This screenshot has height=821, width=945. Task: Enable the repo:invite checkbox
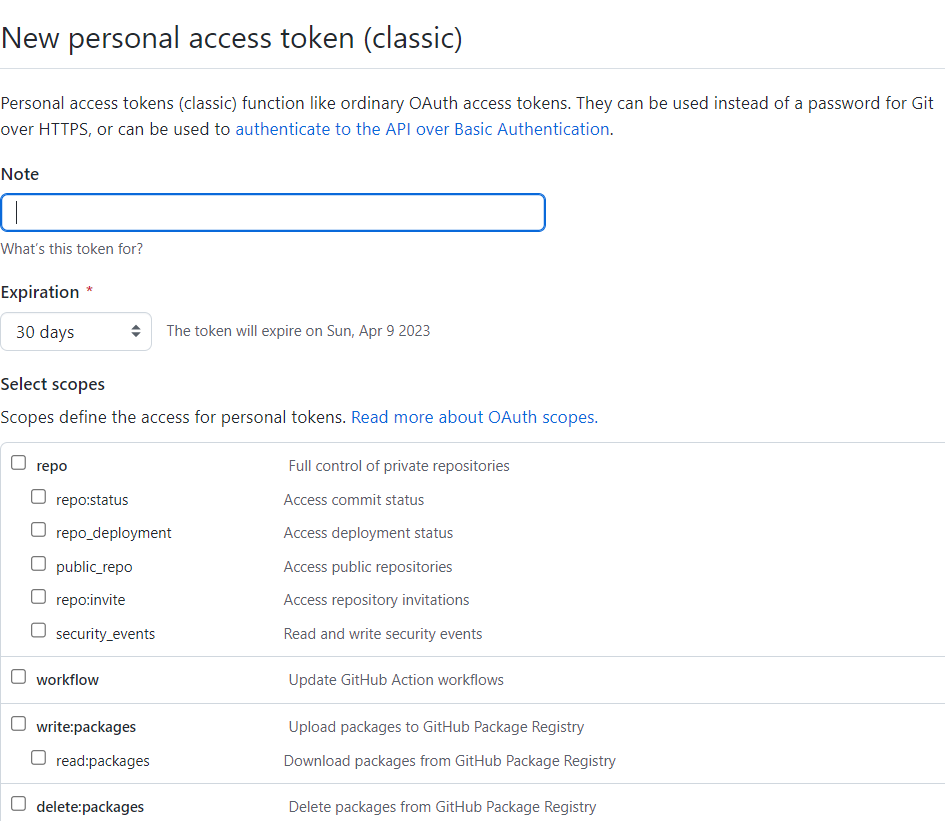39,597
